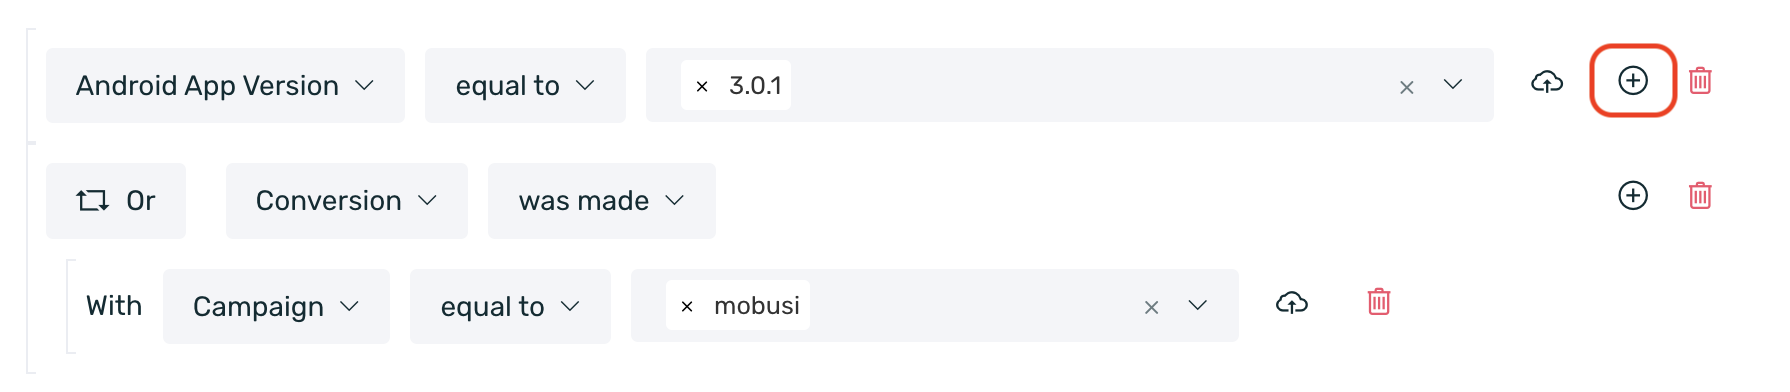
Task: Open the Android App Version dropdown
Action: point(225,86)
